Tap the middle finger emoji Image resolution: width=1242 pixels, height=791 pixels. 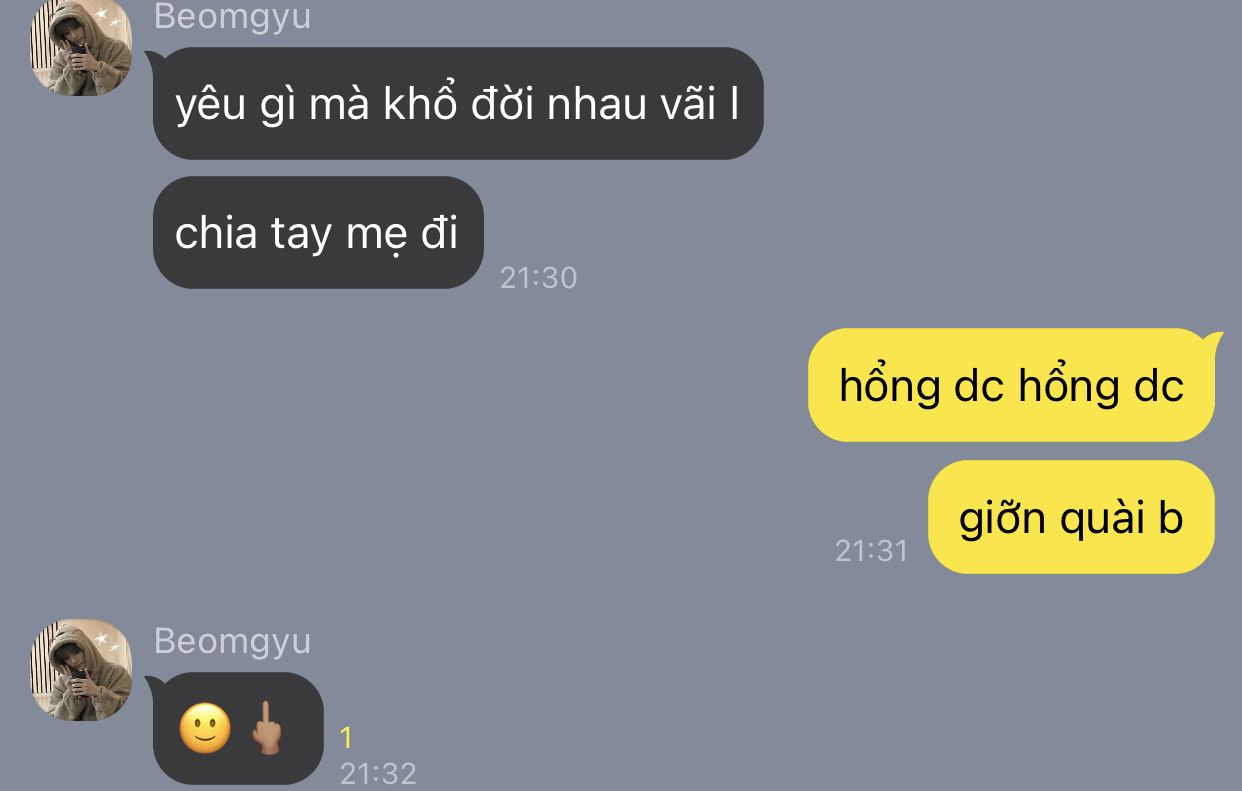(266, 729)
